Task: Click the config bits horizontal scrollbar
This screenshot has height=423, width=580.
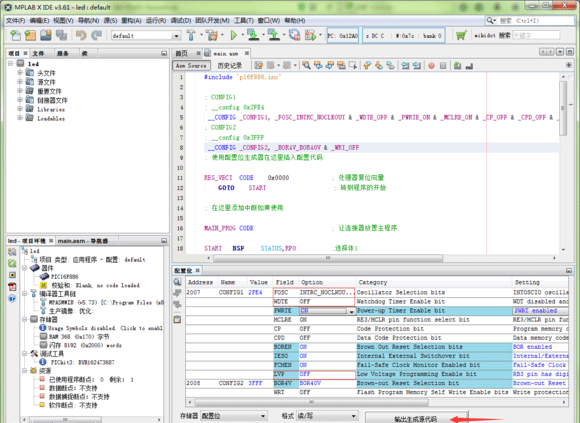Action: (311, 402)
